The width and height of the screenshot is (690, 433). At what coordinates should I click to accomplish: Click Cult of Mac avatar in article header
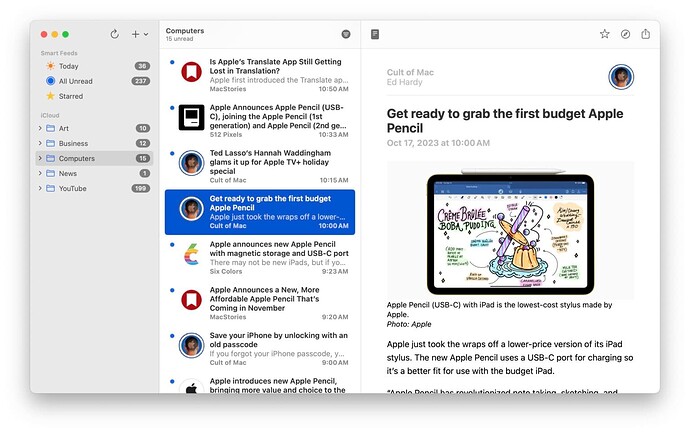click(x=621, y=77)
